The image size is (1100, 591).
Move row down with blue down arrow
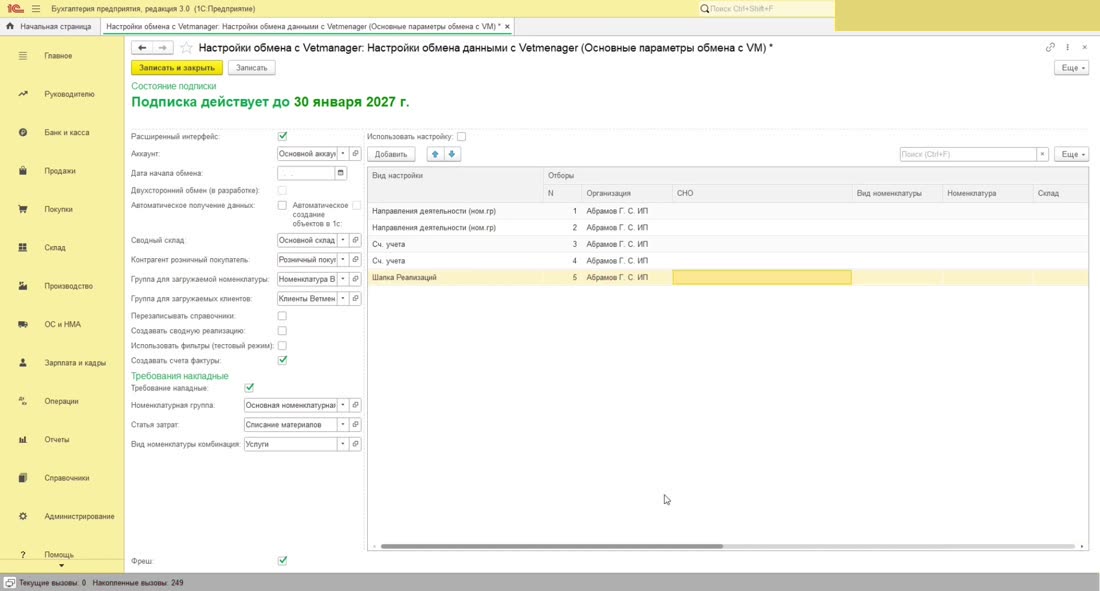(452, 154)
